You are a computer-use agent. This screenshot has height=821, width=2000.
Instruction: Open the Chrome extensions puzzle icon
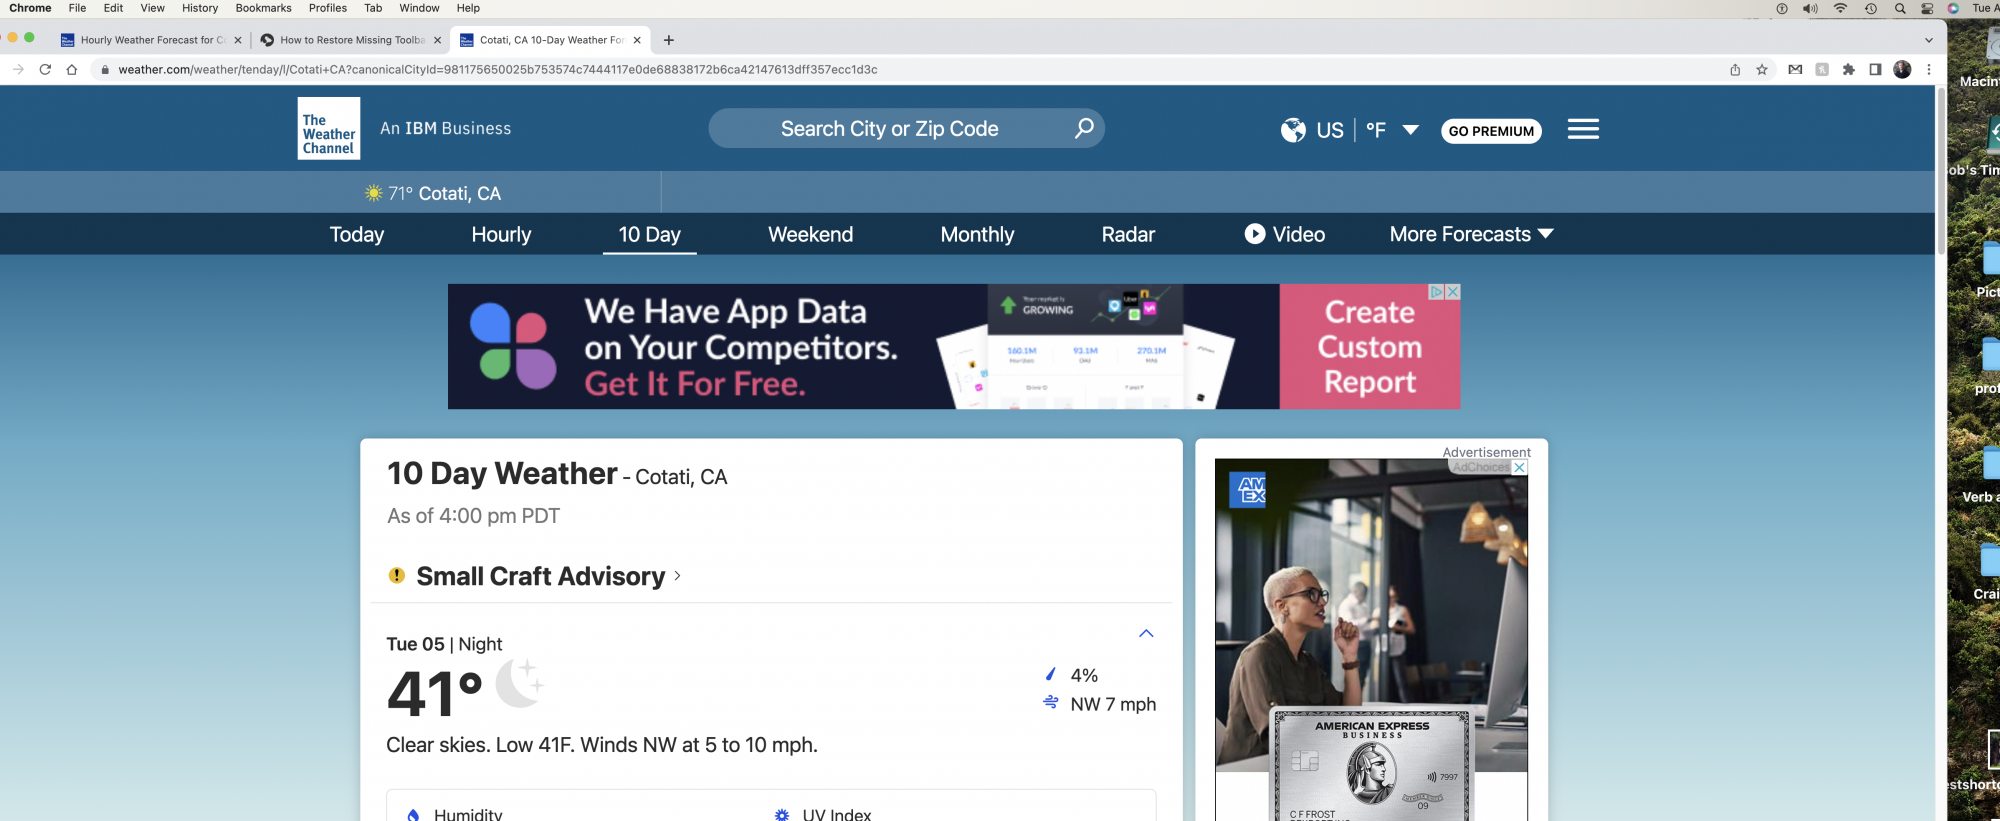1849,69
